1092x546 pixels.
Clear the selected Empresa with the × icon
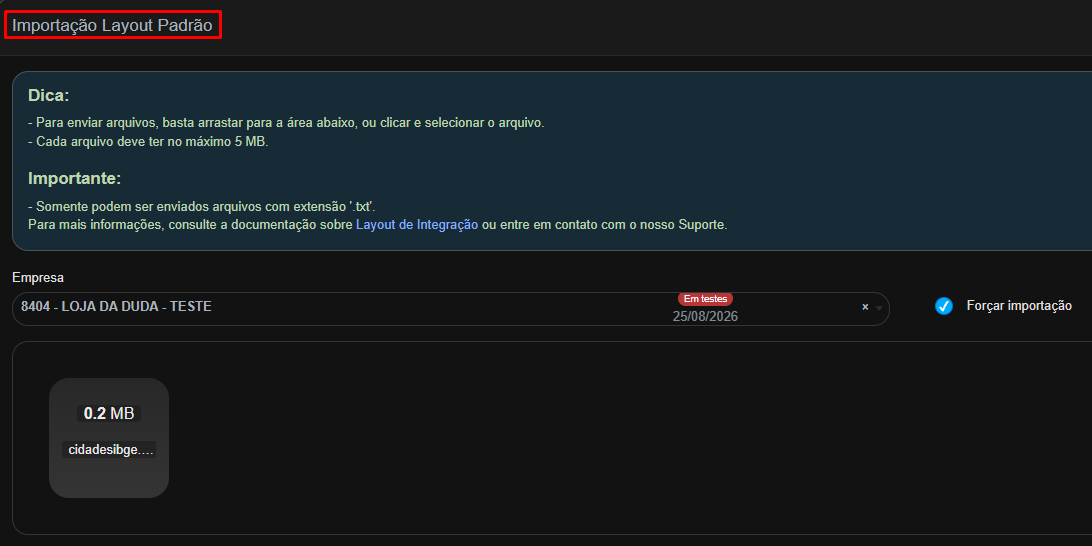(865, 306)
